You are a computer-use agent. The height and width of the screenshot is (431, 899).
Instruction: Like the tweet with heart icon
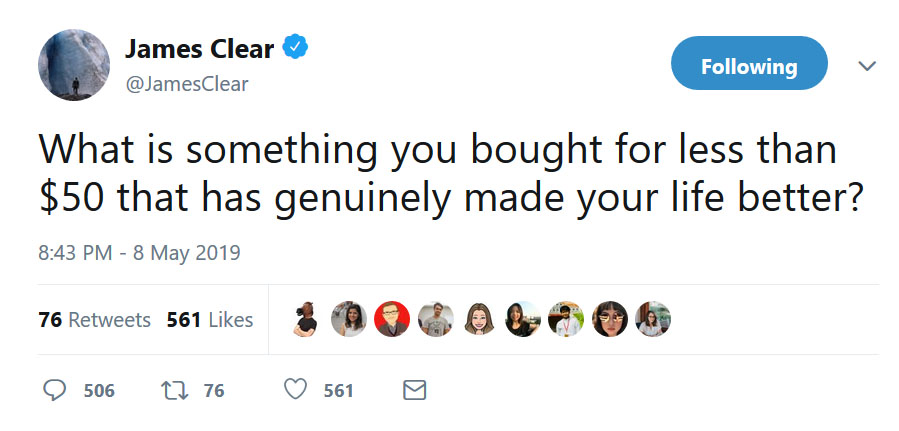point(295,390)
